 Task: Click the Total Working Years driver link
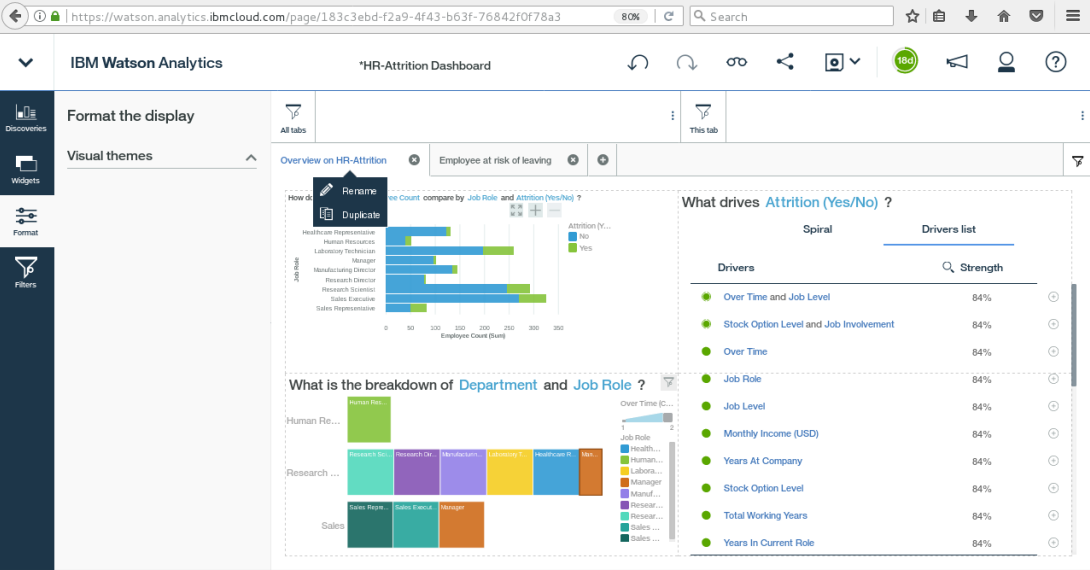765,515
